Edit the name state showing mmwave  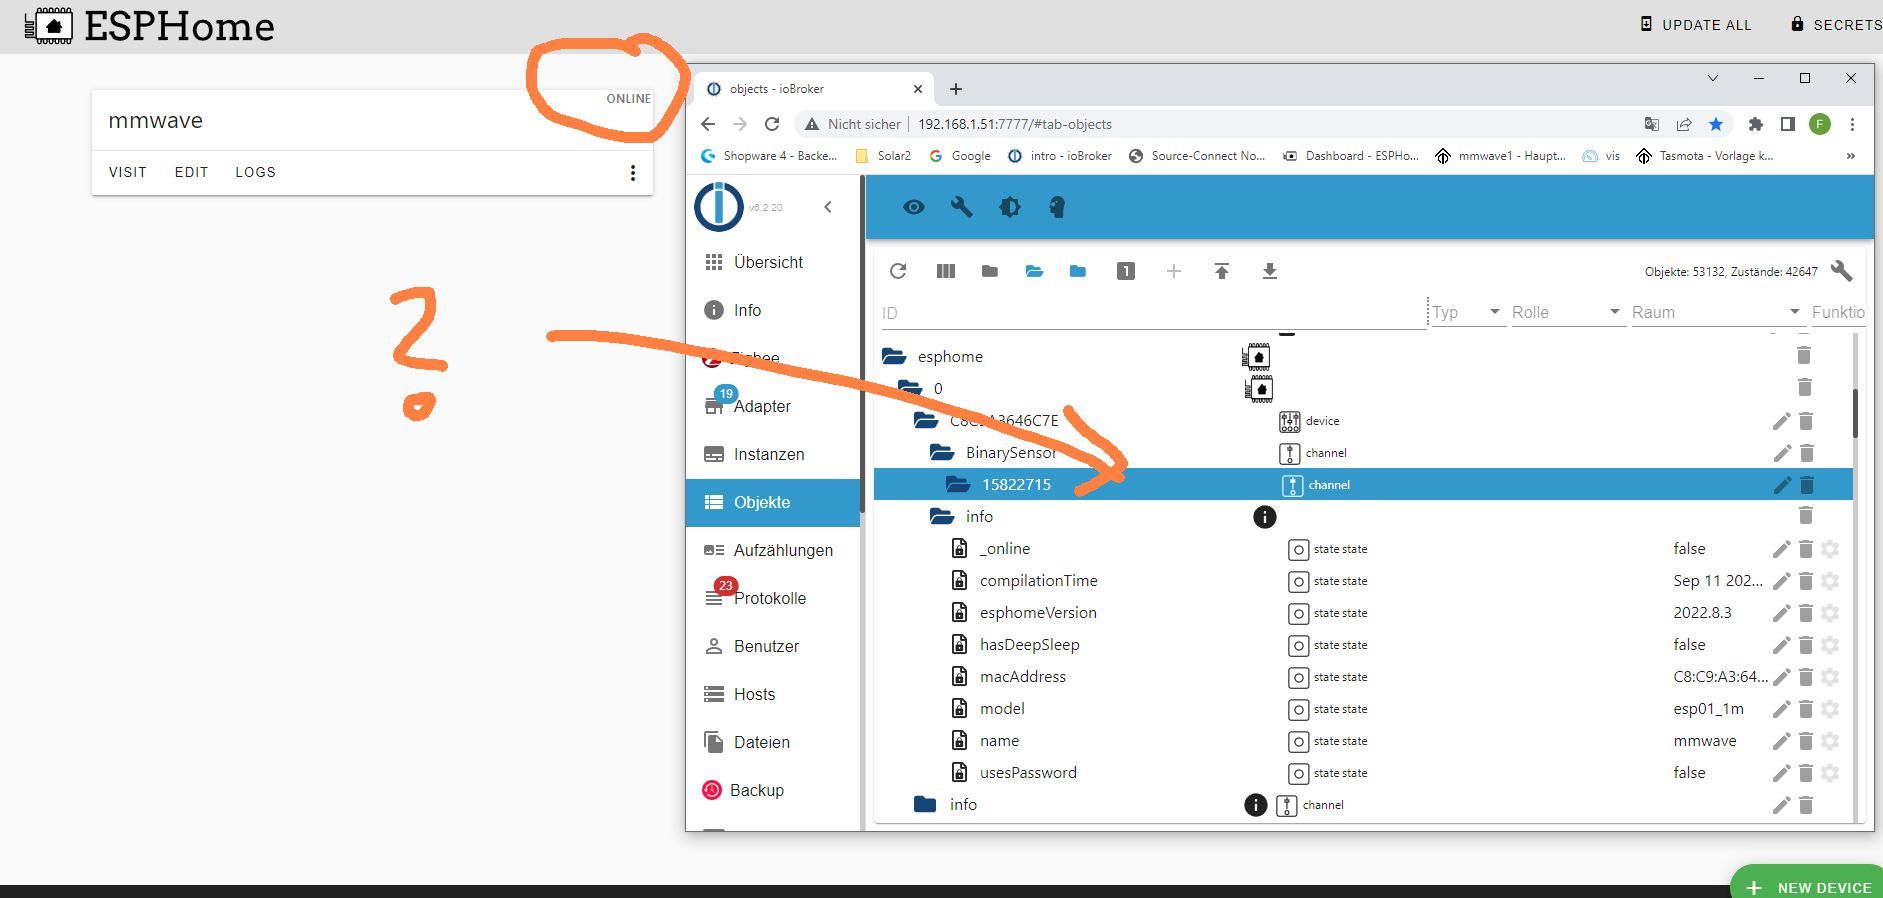[1782, 741]
